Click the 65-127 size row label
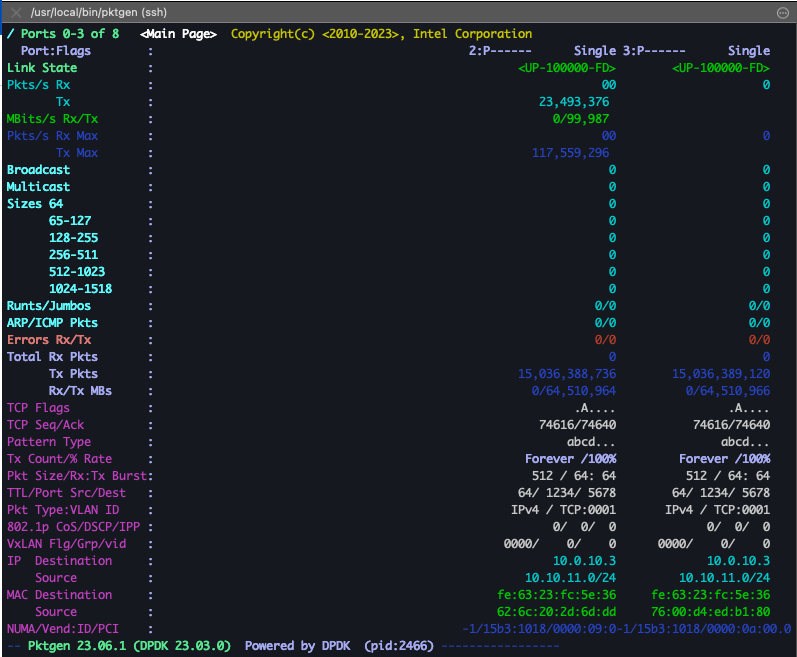This screenshot has width=797, height=657. click(70, 221)
